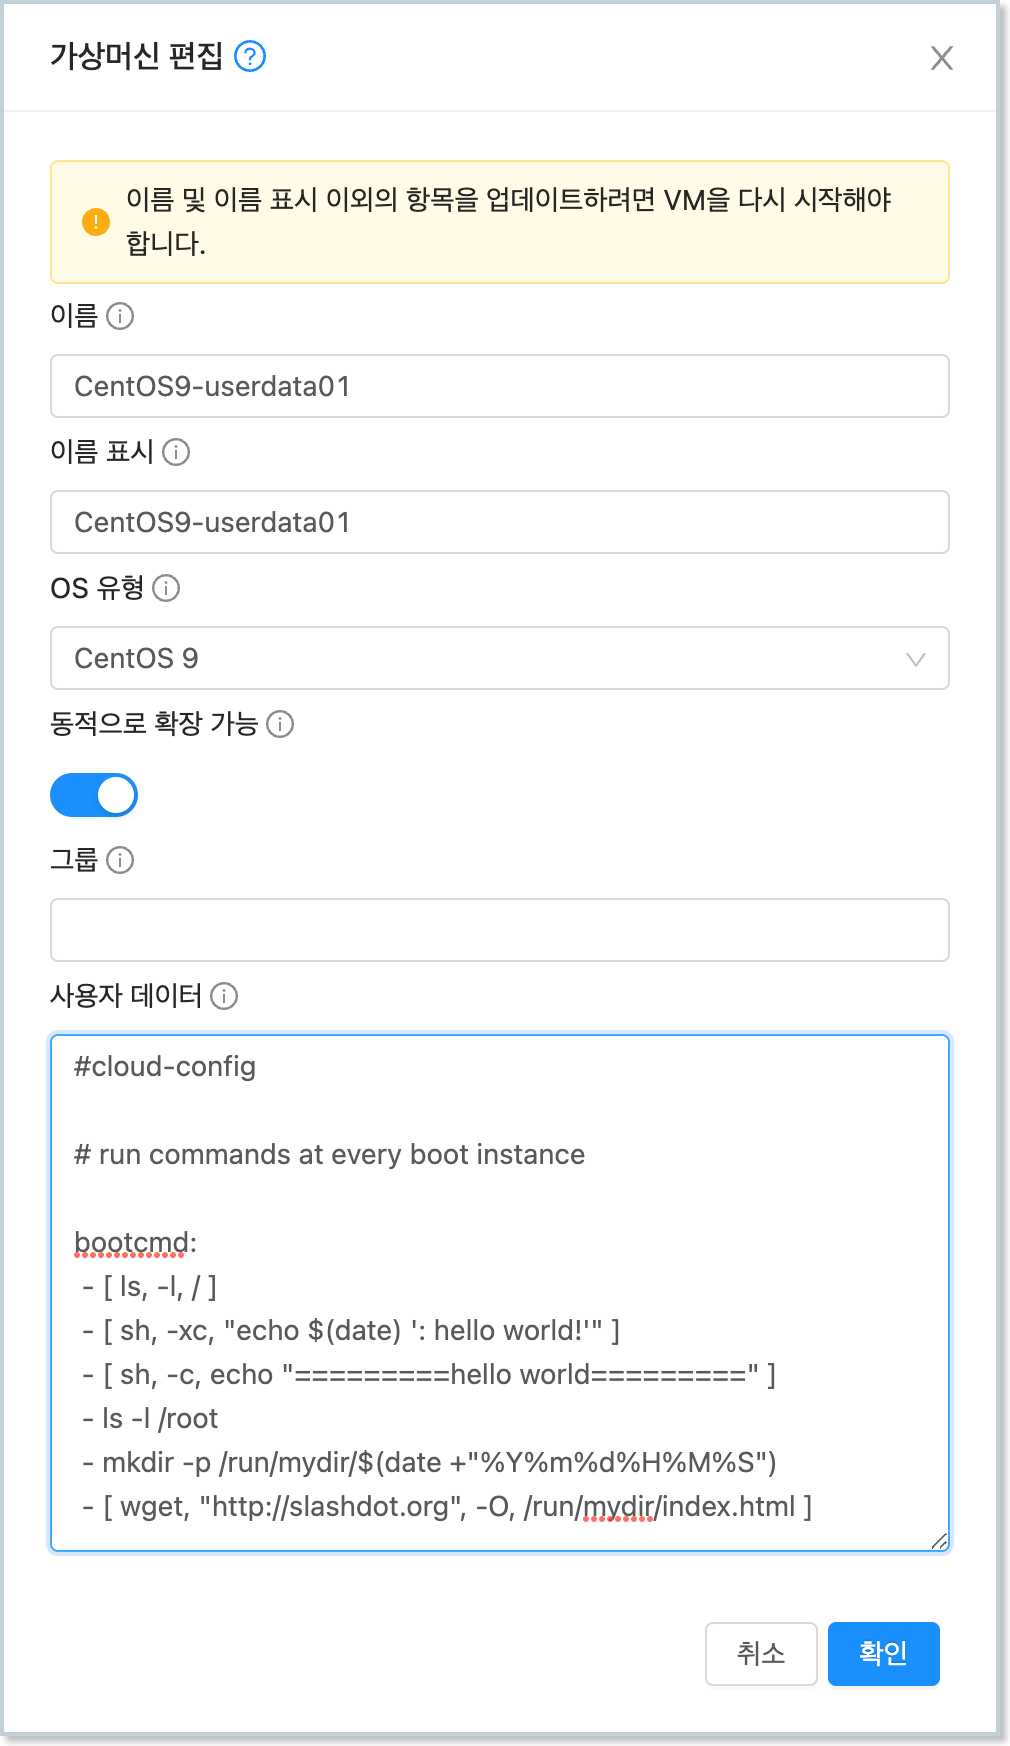Click the info icon beside 사용자 데이터
1010x1746 pixels.
point(224,996)
